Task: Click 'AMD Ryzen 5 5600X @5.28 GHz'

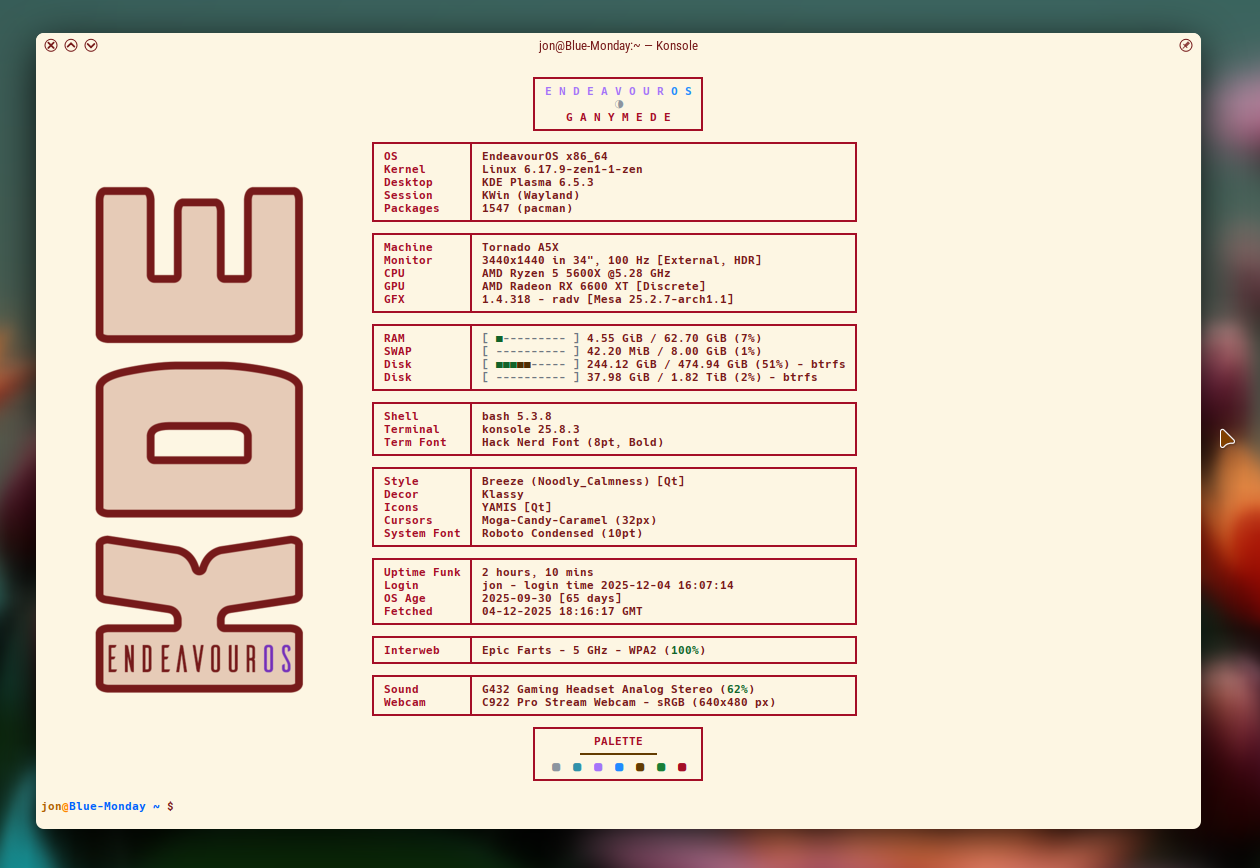Action: 576,274
